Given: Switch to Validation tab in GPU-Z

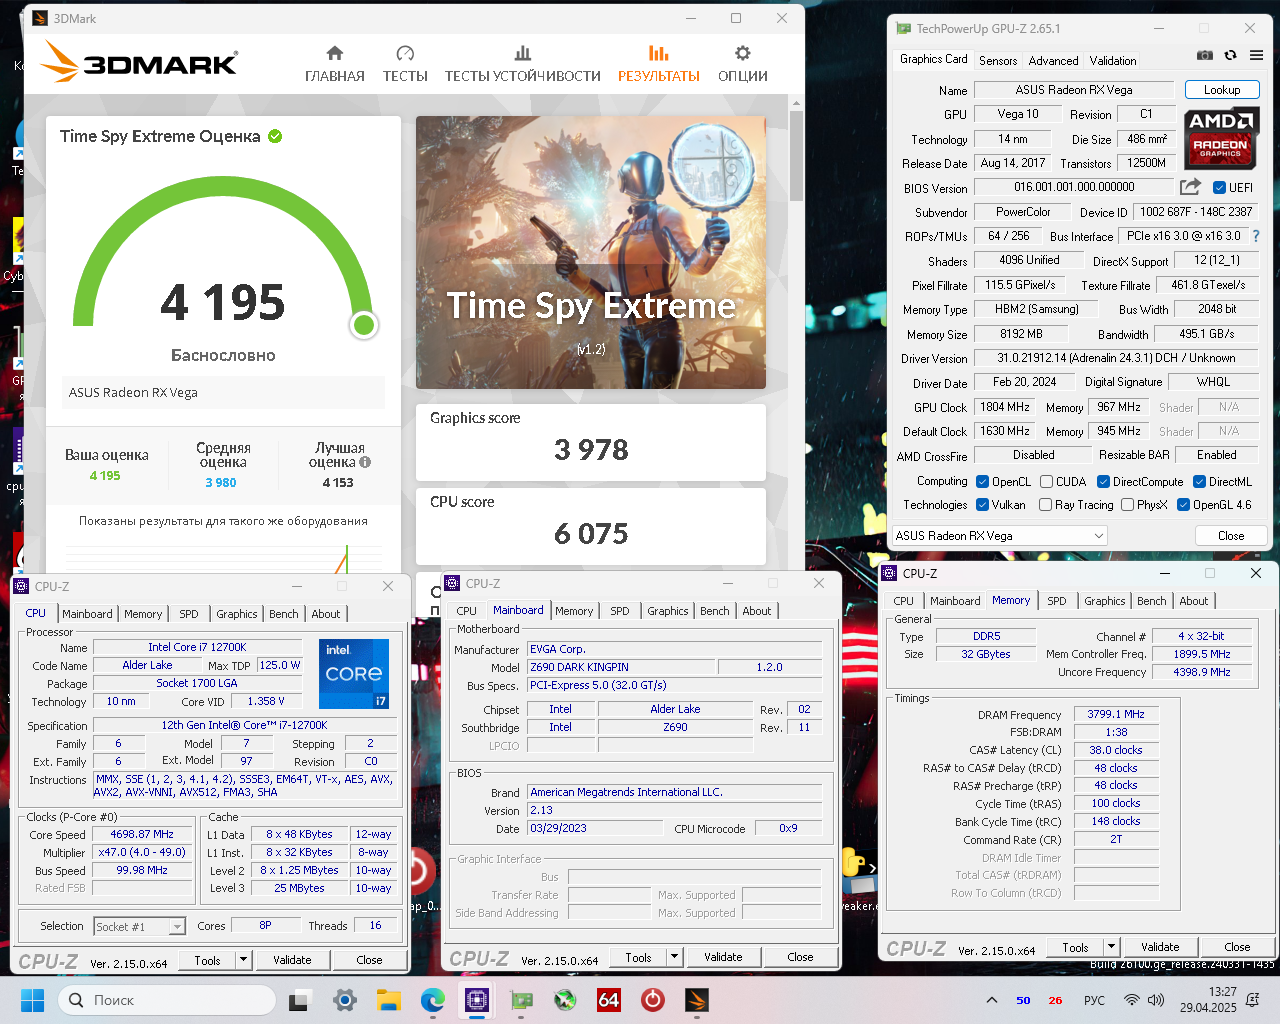Looking at the screenshot, I should [x=1113, y=61].
